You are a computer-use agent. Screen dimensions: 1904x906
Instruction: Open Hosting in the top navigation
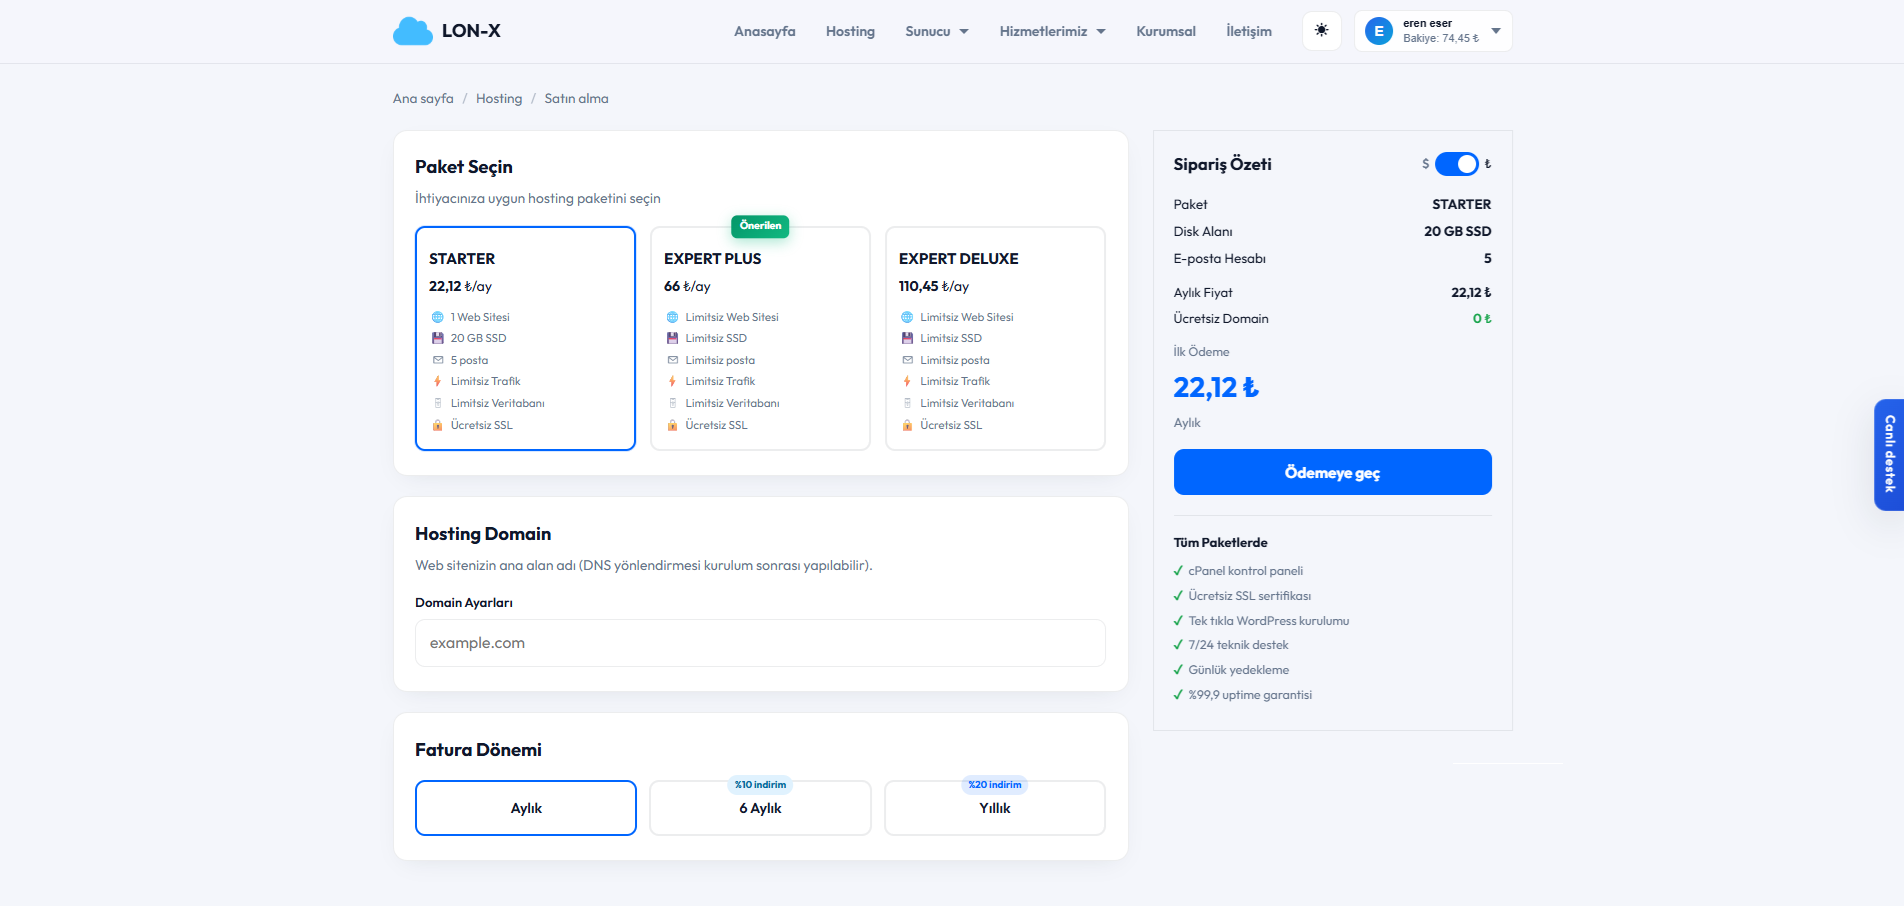pyautogui.click(x=850, y=31)
